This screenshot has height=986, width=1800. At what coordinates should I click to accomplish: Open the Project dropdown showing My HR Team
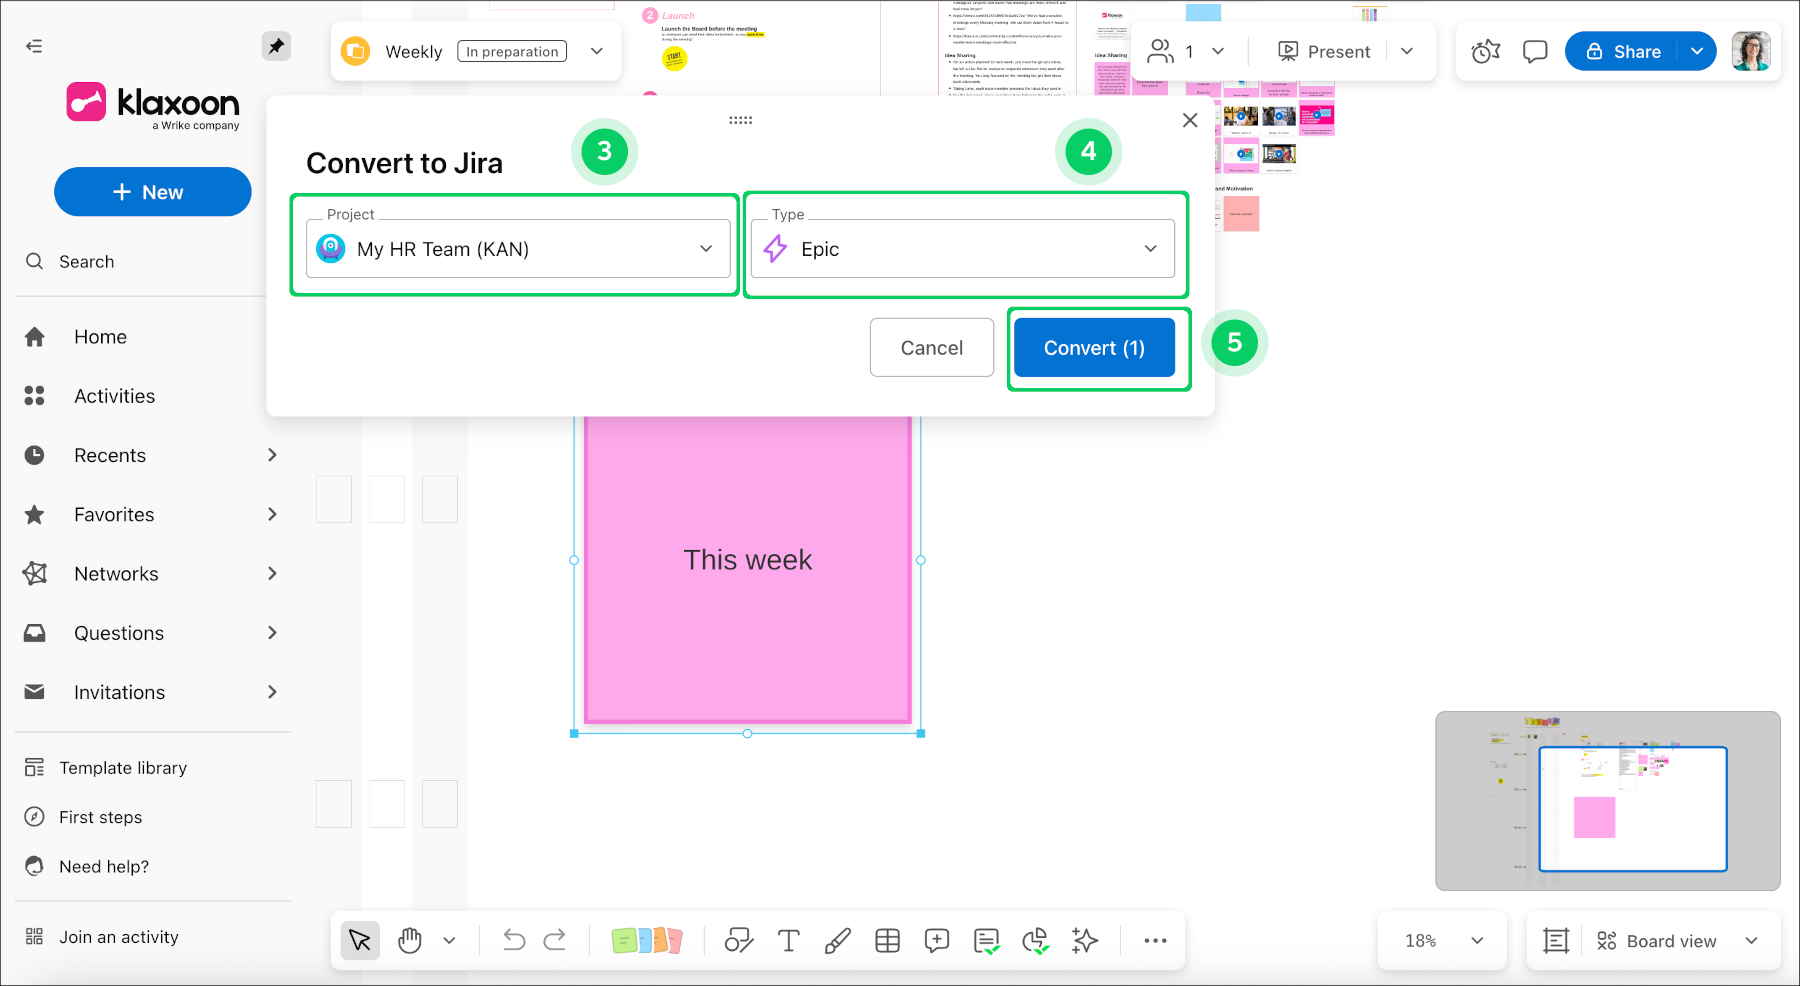coord(518,249)
